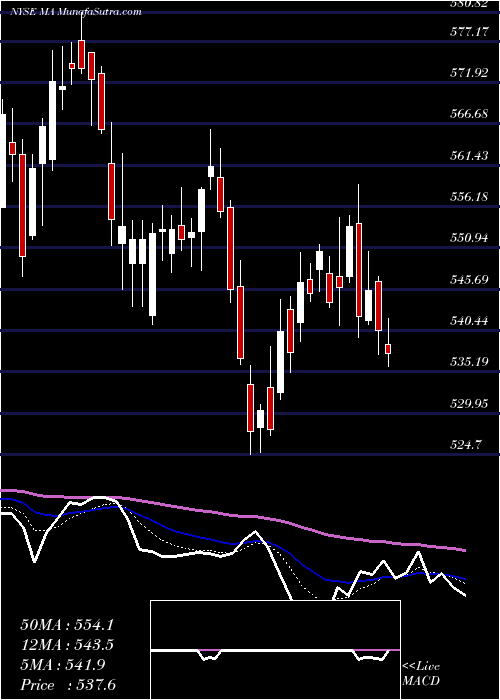This screenshot has width=500, height=700.
Task: Select the 524.7 price axis label
Action: click(465, 445)
